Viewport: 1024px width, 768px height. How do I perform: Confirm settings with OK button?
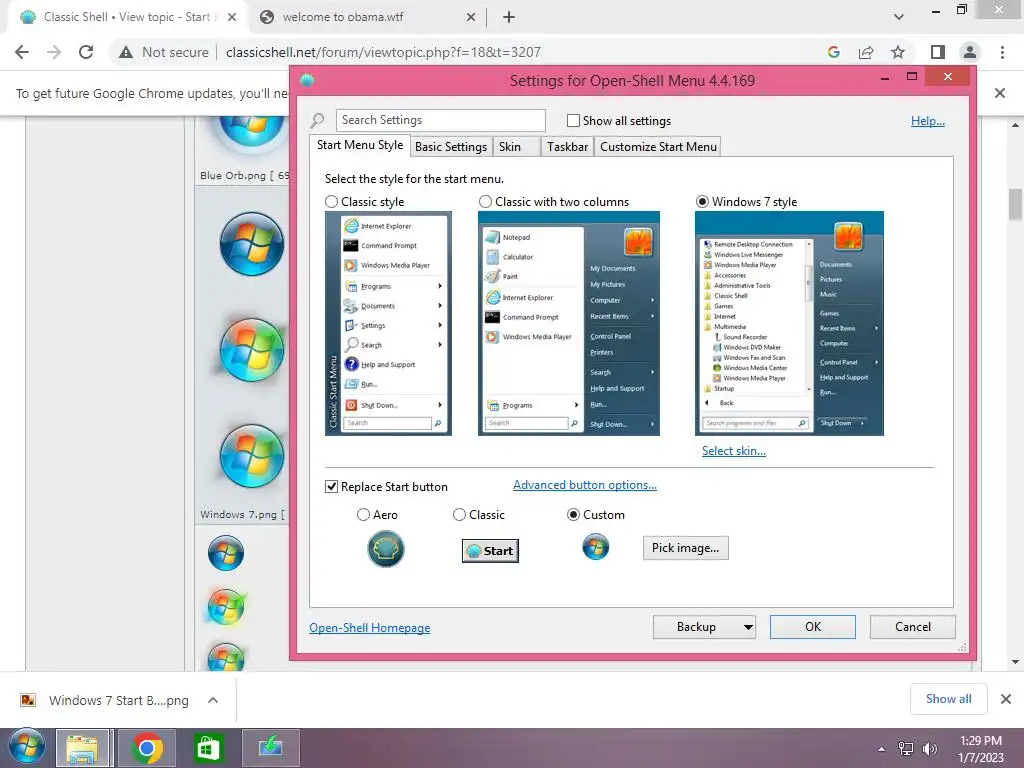tap(812, 627)
